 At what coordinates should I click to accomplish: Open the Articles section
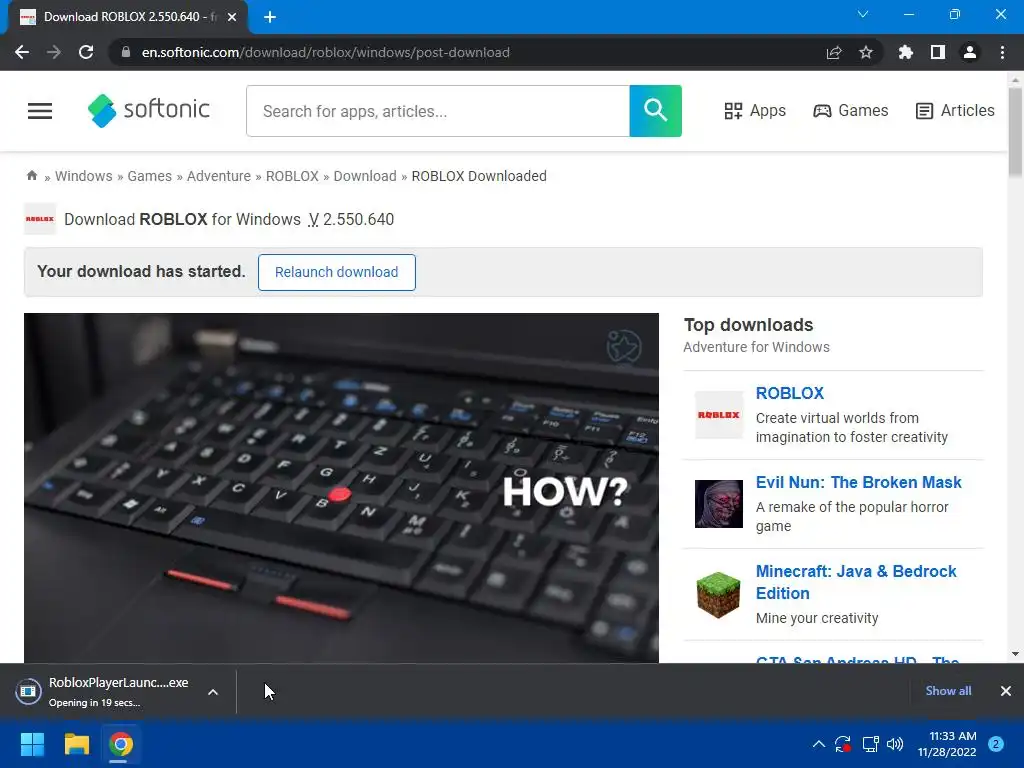click(955, 111)
